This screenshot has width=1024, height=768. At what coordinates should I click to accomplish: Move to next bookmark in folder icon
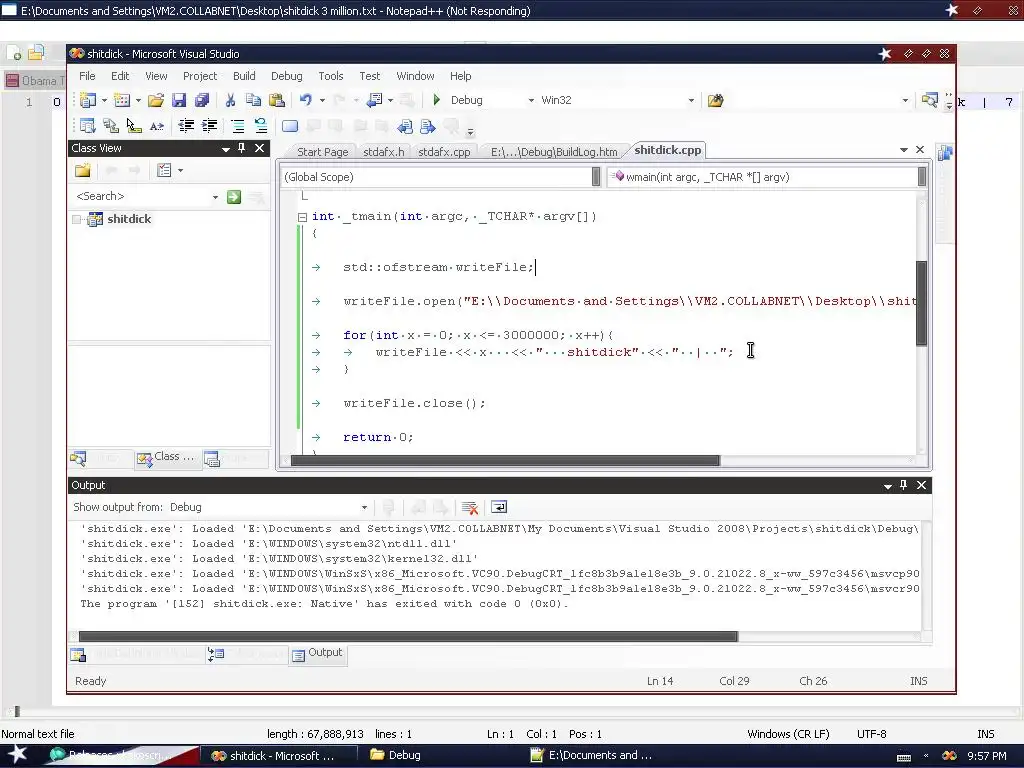pyautogui.click(x=428, y=126)
